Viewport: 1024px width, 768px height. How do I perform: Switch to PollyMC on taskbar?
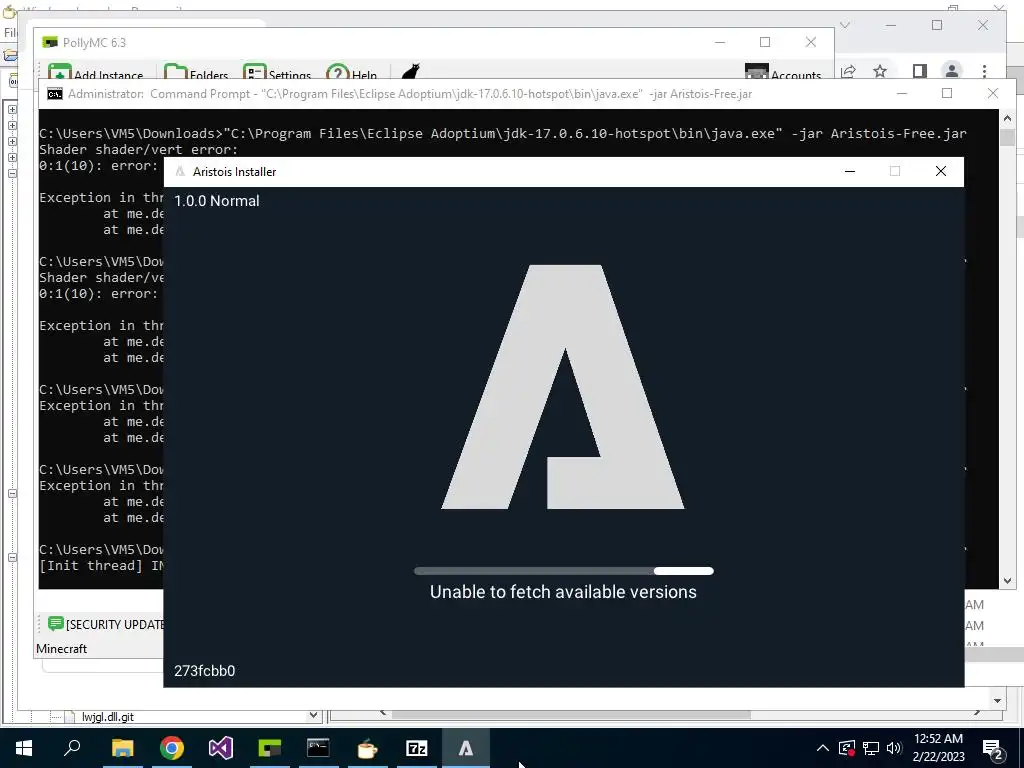coord(270,748)
